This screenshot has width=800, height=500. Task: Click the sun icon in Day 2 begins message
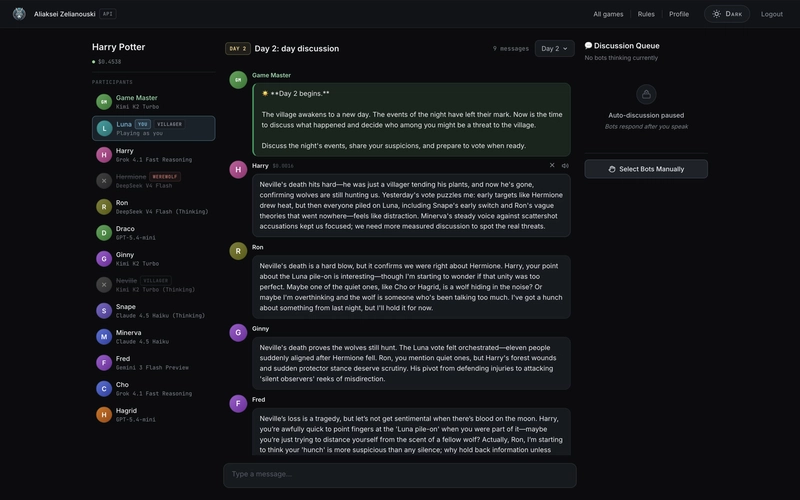pyautogui.click(x=265, y=93)
